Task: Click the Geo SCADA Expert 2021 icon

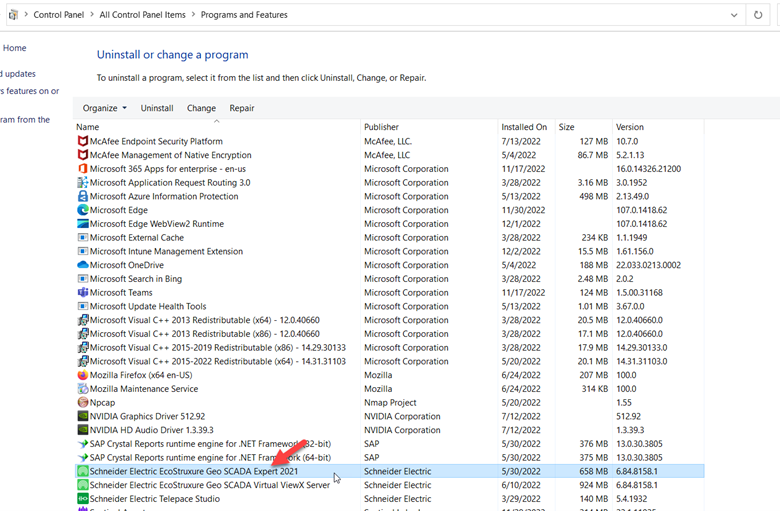Action: [x=83, y=471]
